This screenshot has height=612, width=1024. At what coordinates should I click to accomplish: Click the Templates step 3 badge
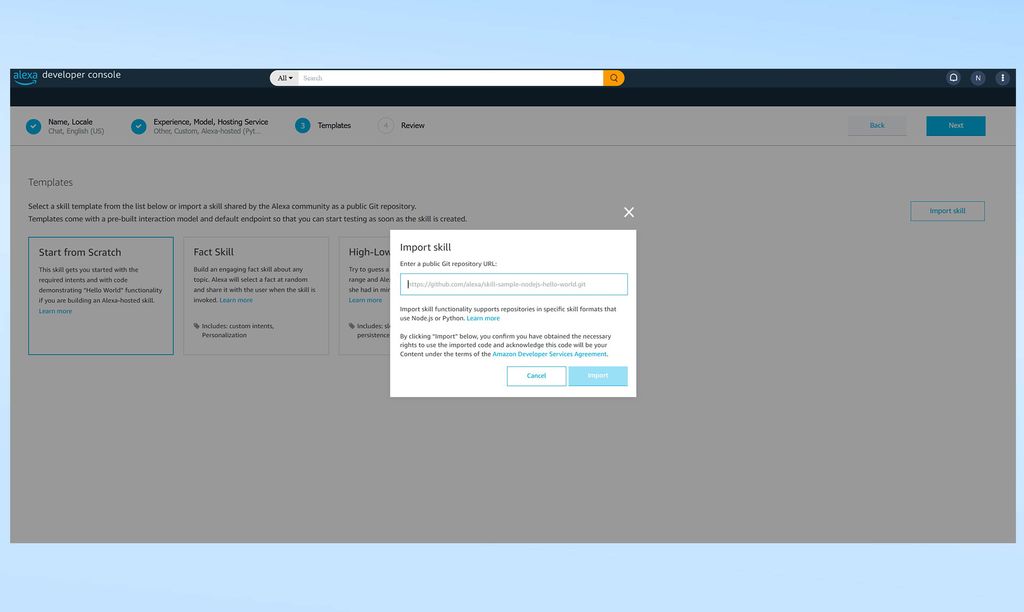303,126
